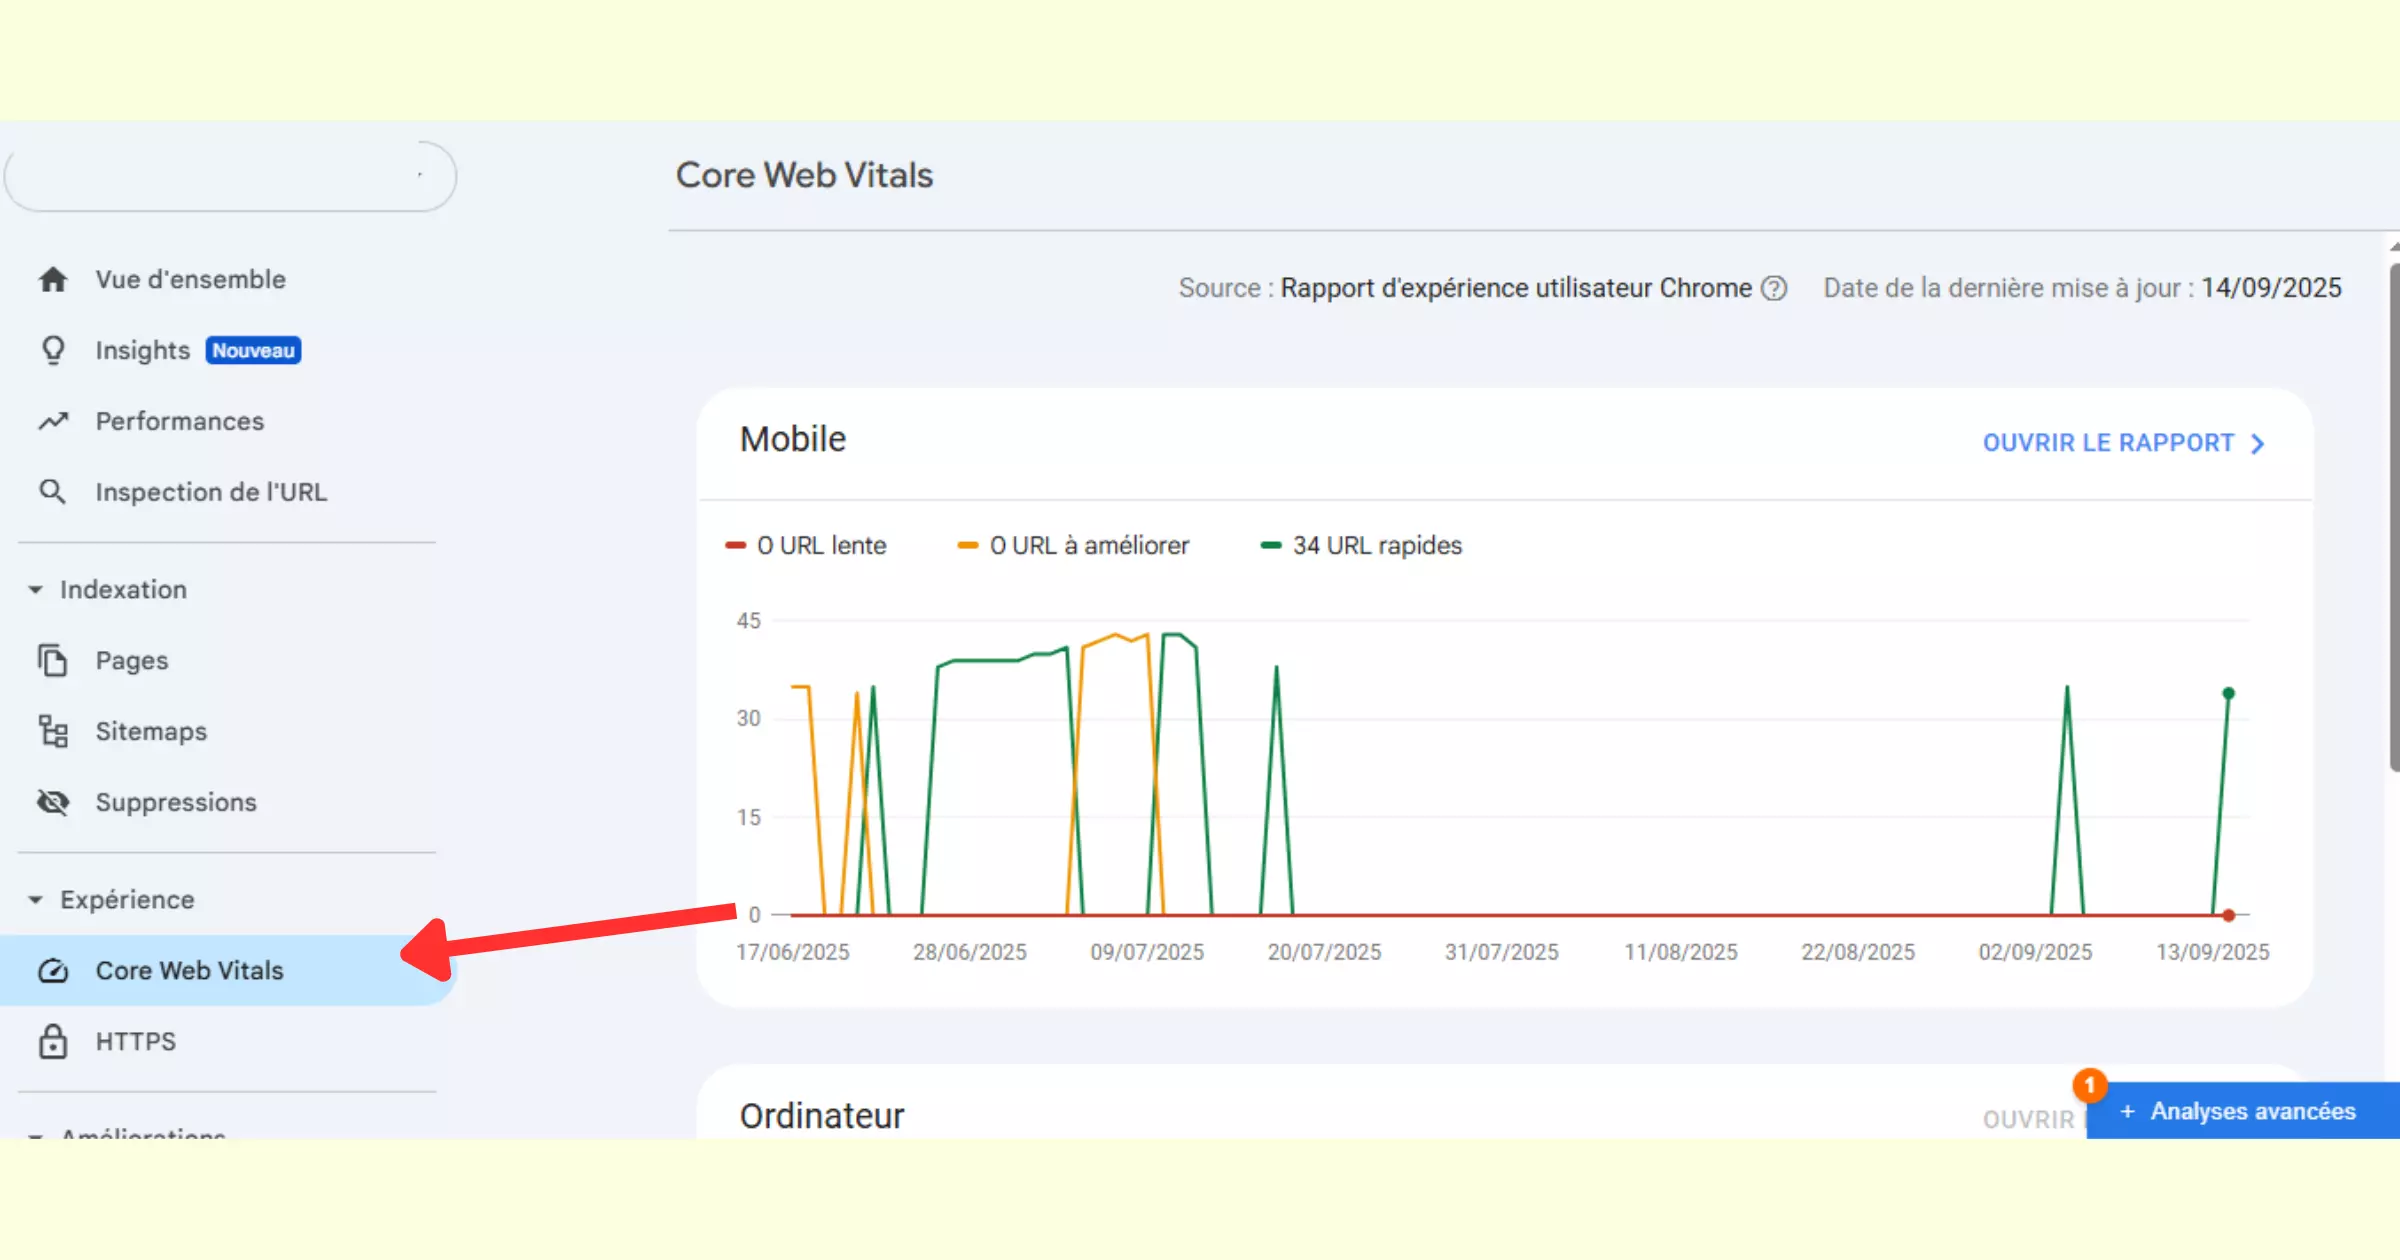The width and height of the screenshot is (2400, 1260).
Task: Hide the 0 URL à améliorer series
Action: click(1075, 545)
